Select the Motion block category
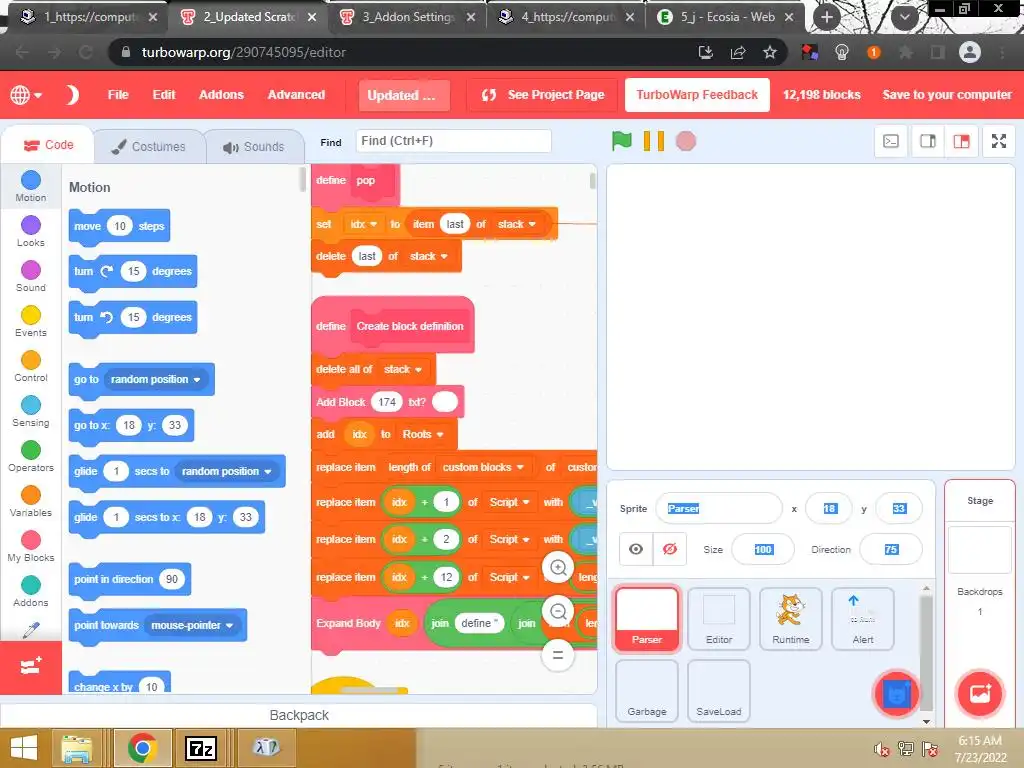Image resolution: width=1024 pixels, height=768 pixels. [x=31, y=186]
